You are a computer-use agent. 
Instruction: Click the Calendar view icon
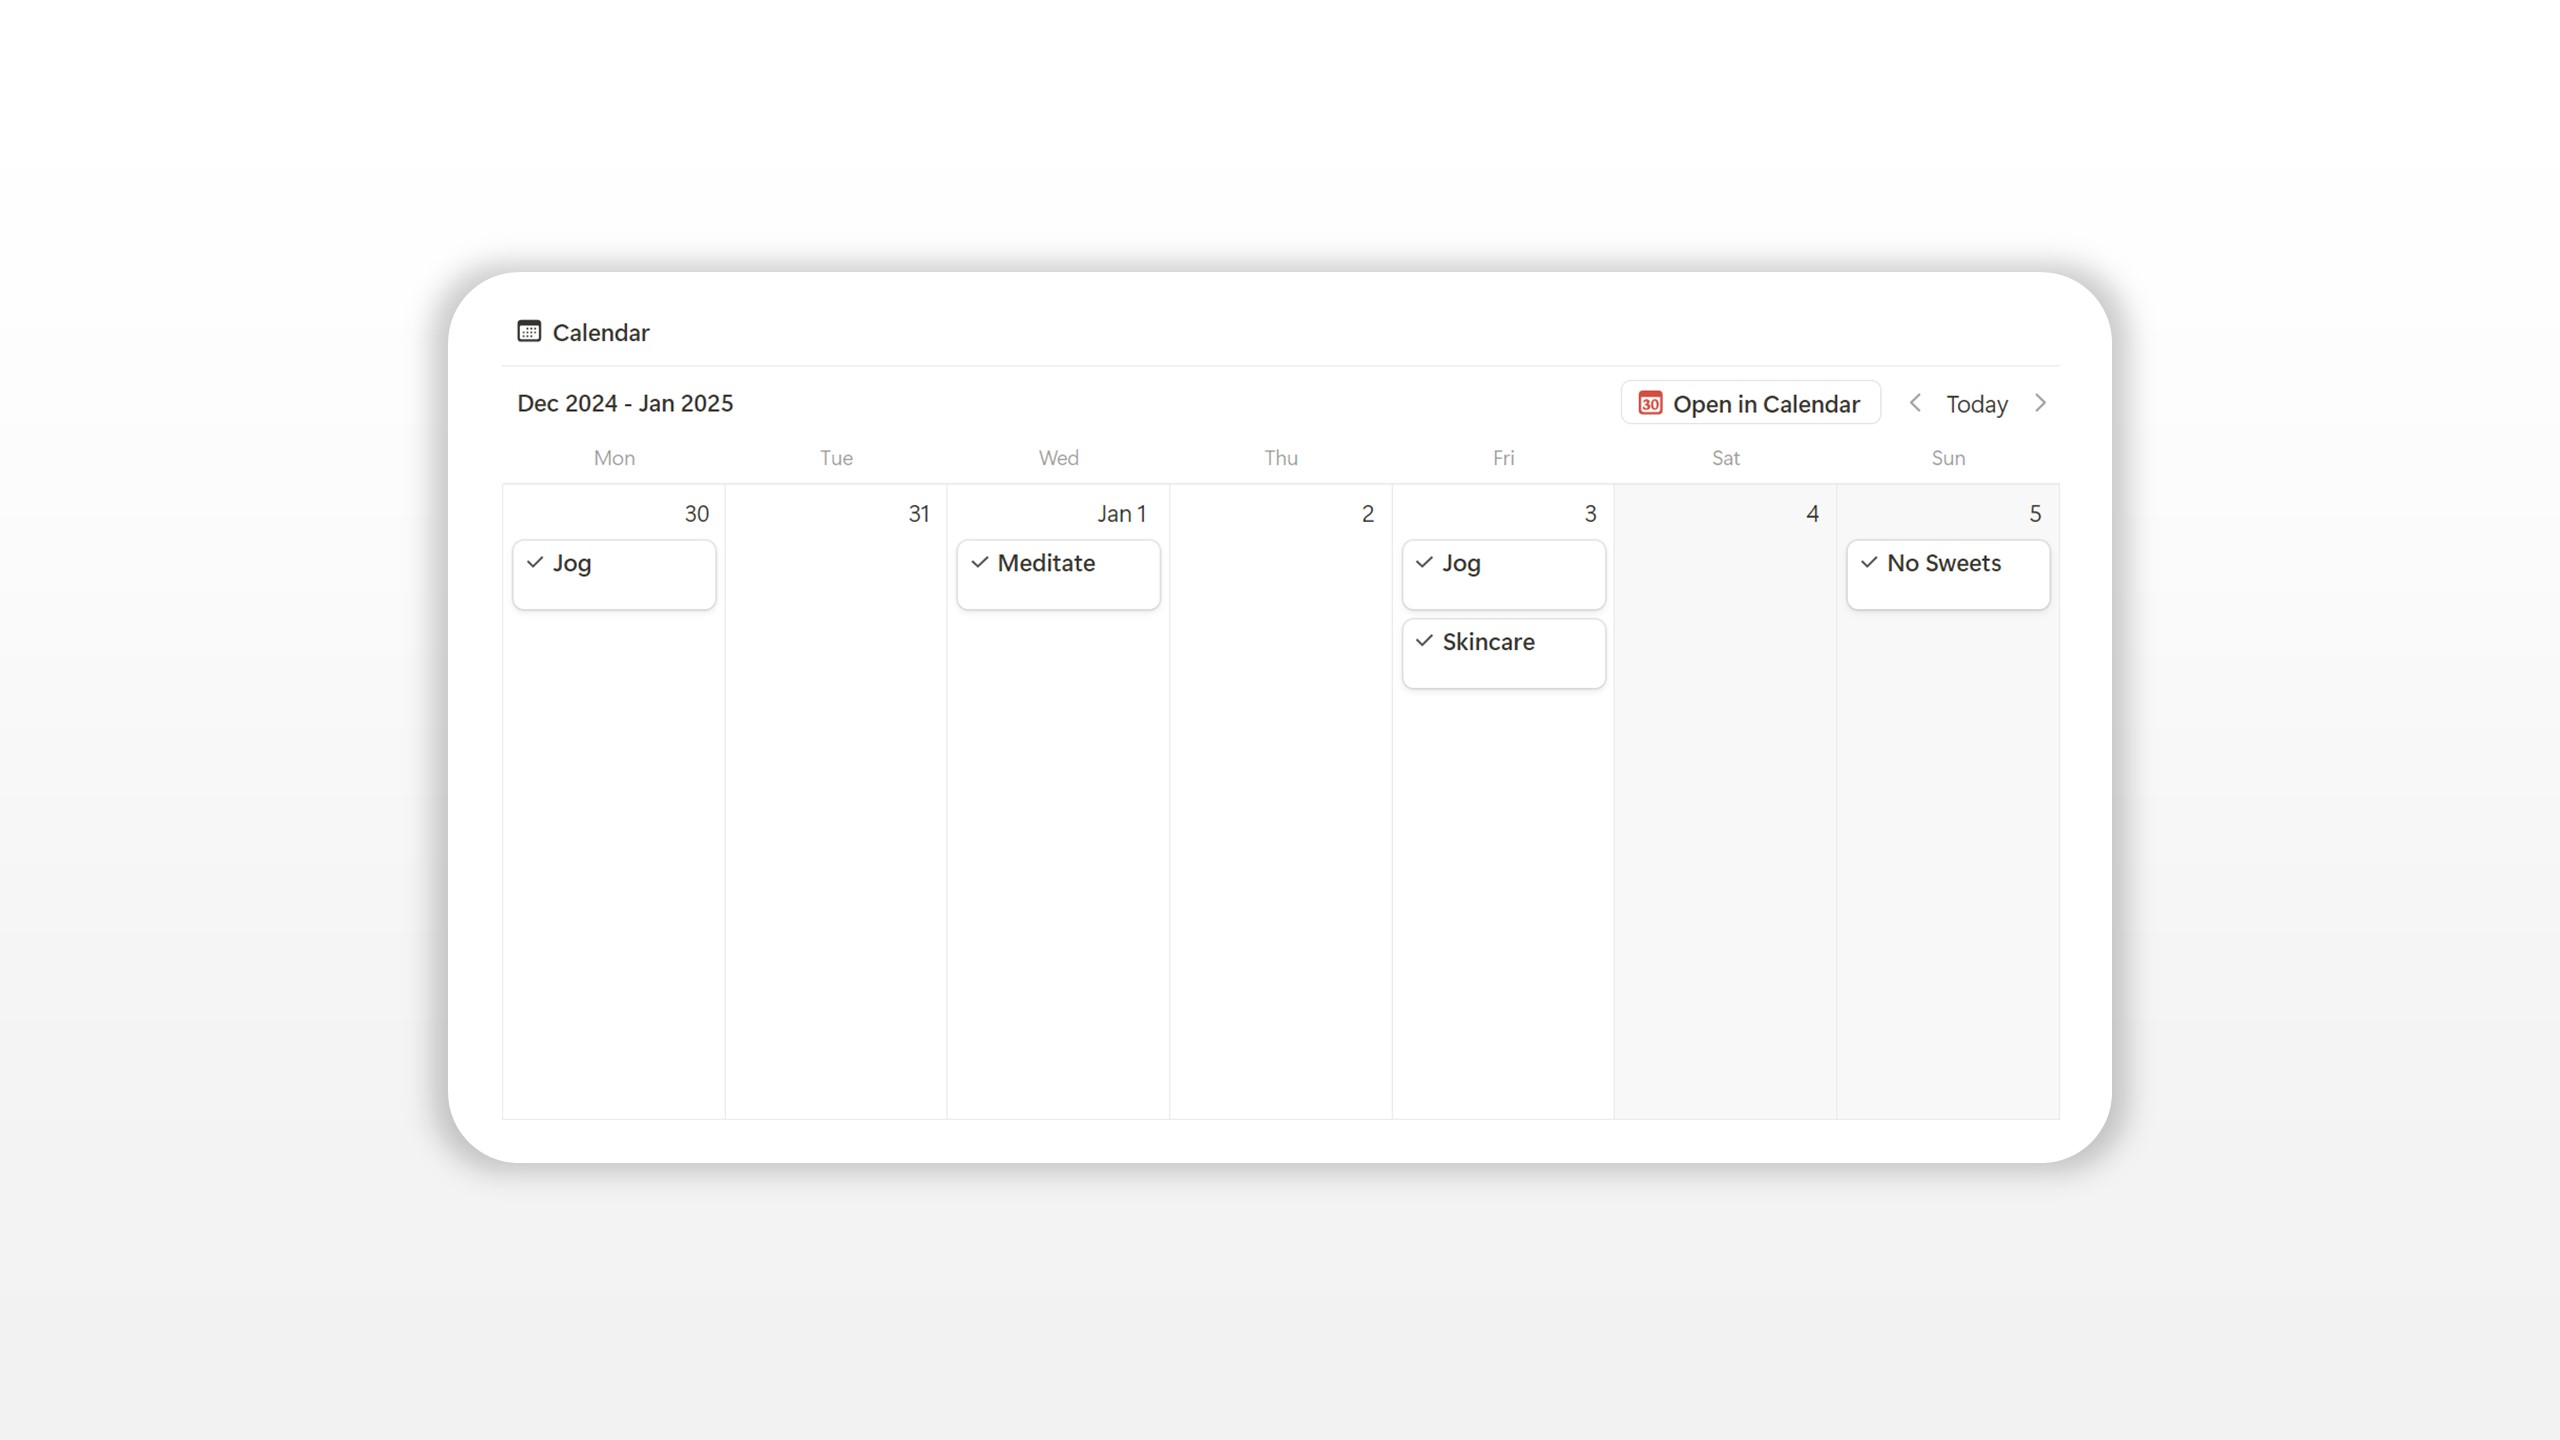(529, 331)
